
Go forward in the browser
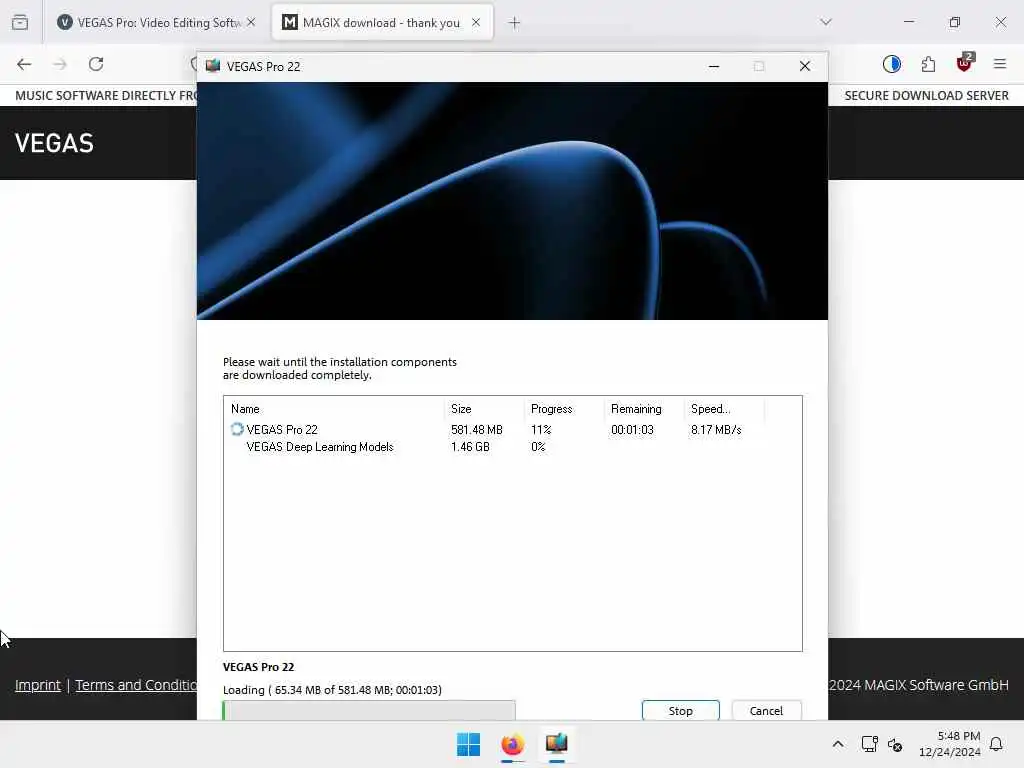(x=60, y=64)
